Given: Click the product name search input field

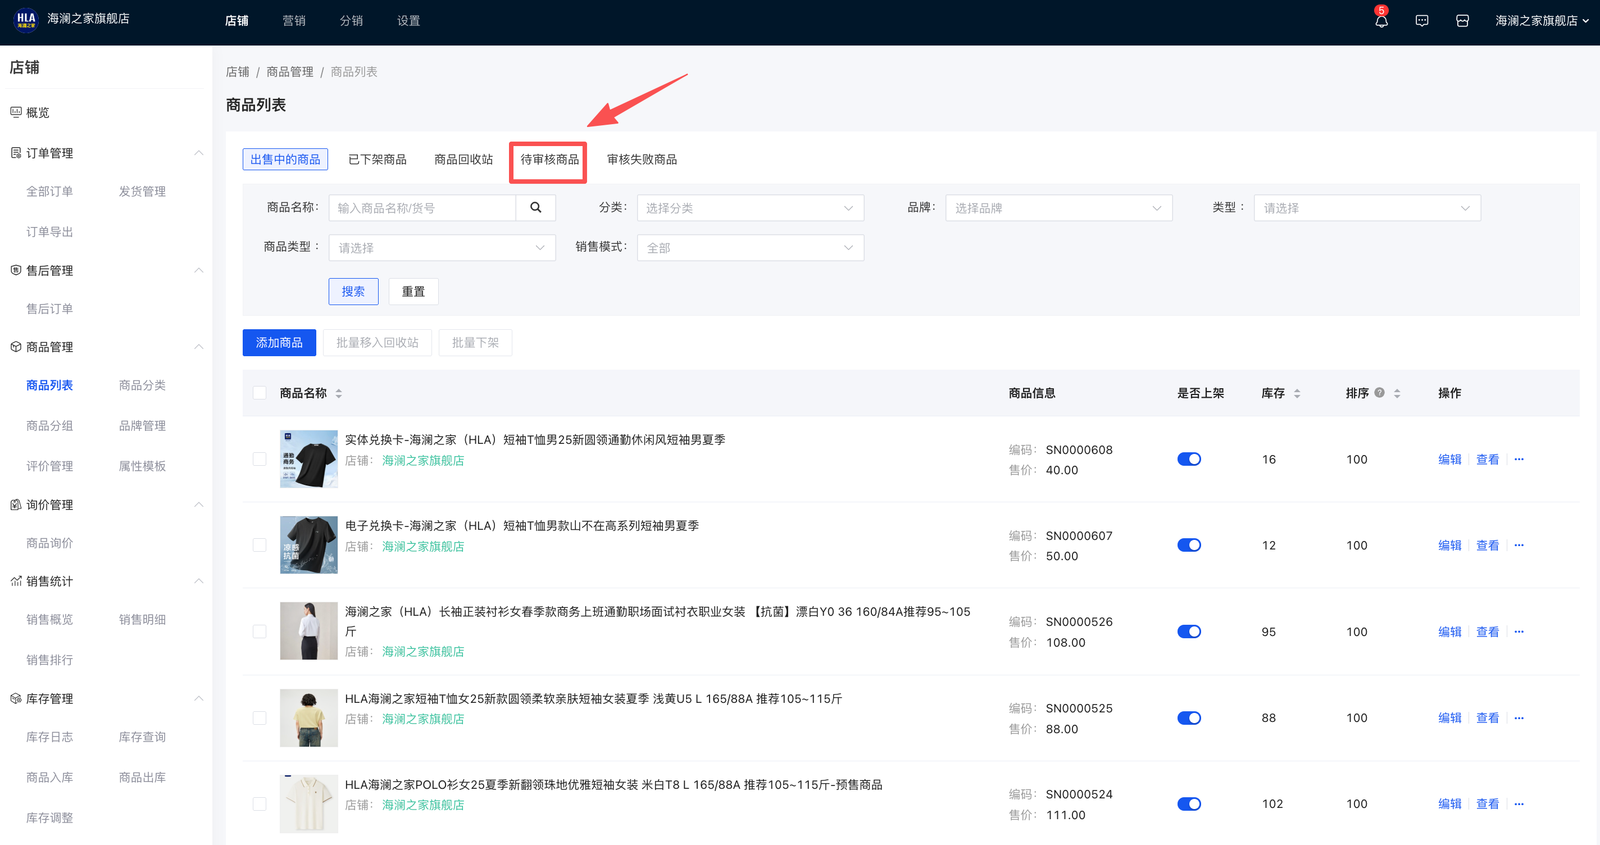Looking at the screenshot, I should (x=422, y=208).
